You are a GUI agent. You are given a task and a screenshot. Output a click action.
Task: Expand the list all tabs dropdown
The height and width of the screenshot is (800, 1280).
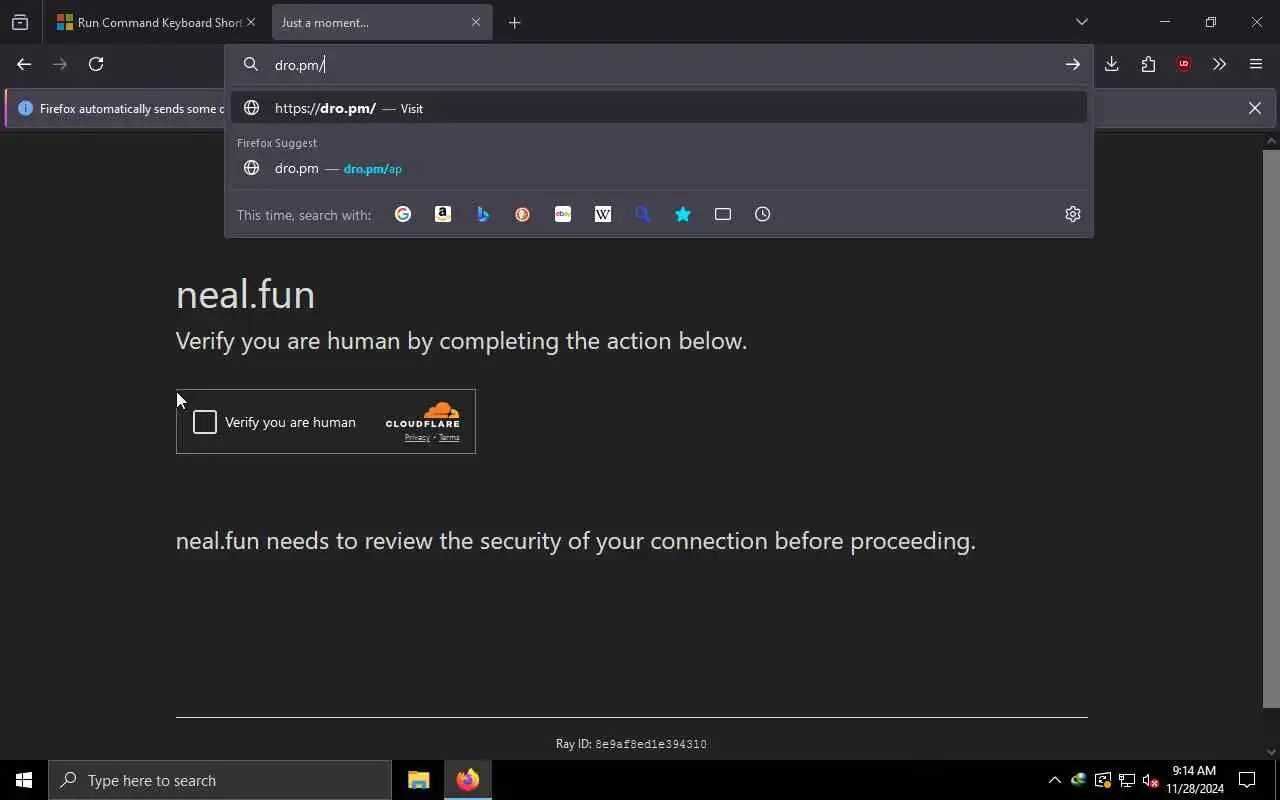click(x=1081, y=22)
